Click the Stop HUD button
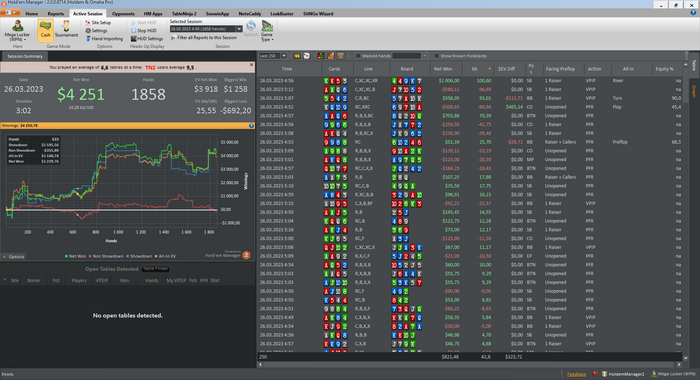 (144, 31)
